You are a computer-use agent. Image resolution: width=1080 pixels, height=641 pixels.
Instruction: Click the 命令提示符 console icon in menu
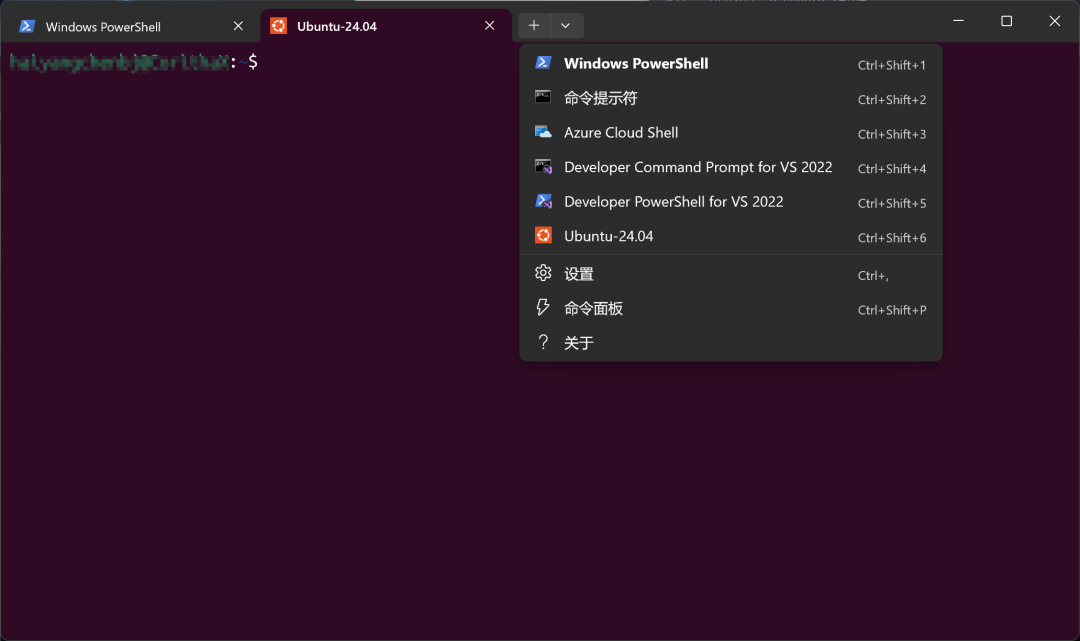[x=543, y=97]
